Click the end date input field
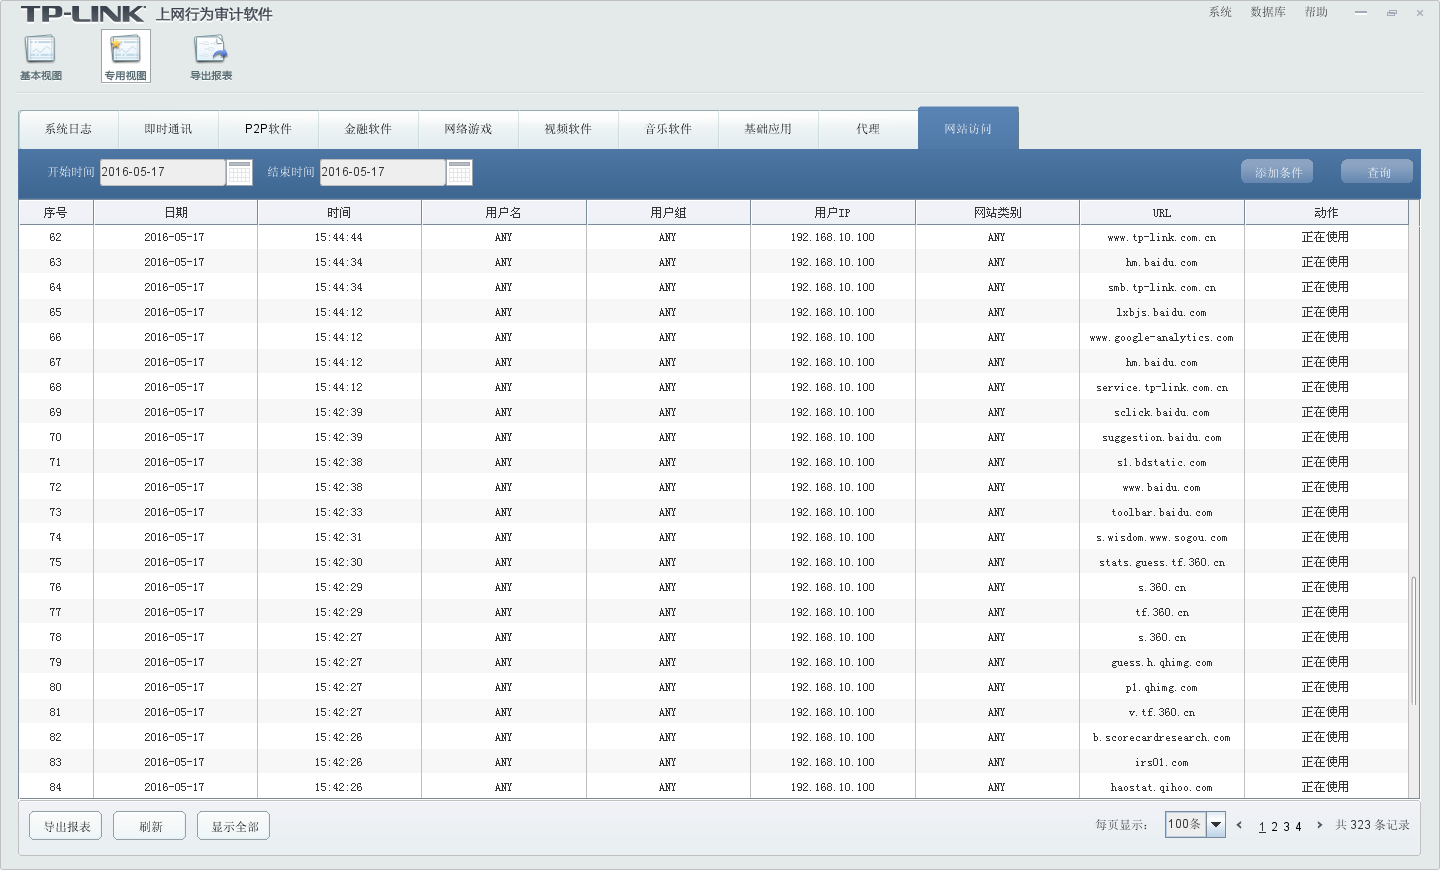 [382, 172]
